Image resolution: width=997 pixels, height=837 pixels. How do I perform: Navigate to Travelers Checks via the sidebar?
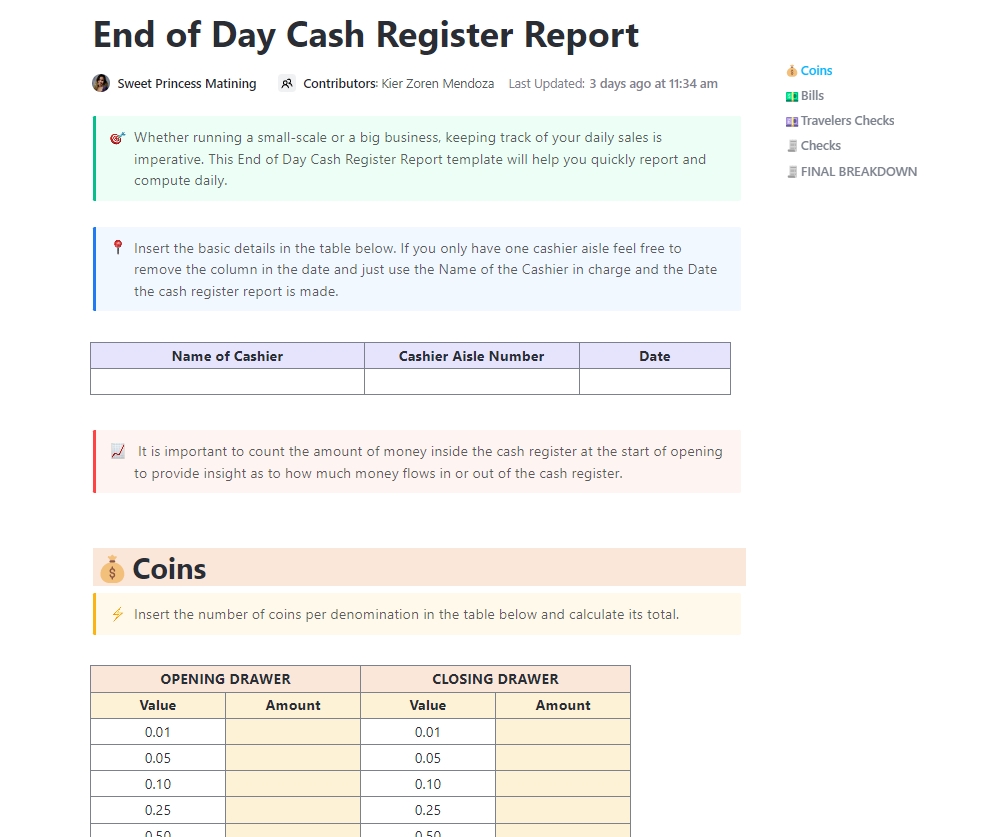tap(848, 120)
